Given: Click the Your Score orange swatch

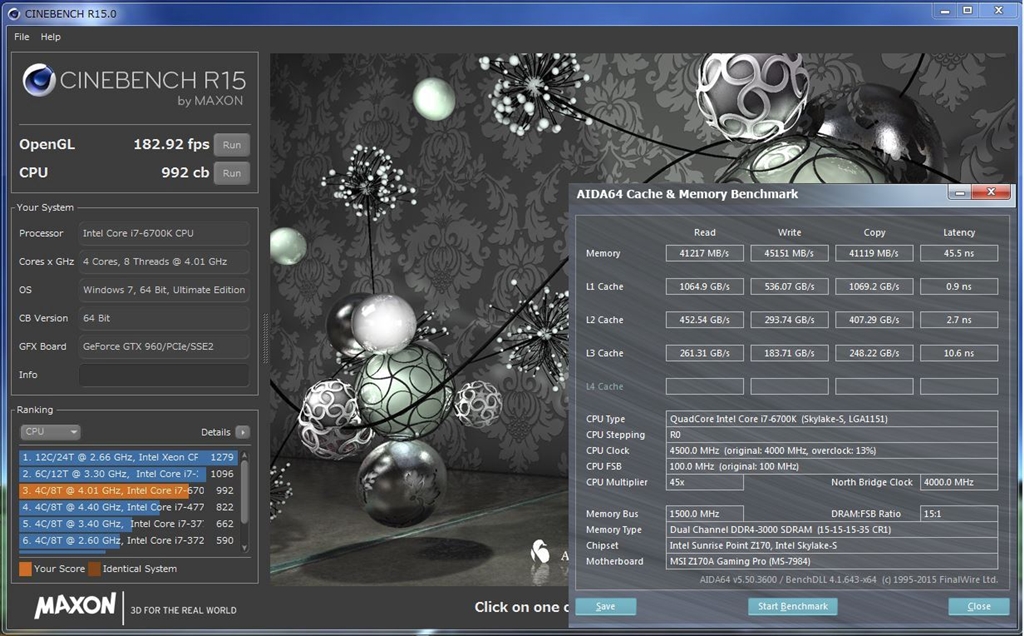Looking at the screenshot, I should (25, 569).
